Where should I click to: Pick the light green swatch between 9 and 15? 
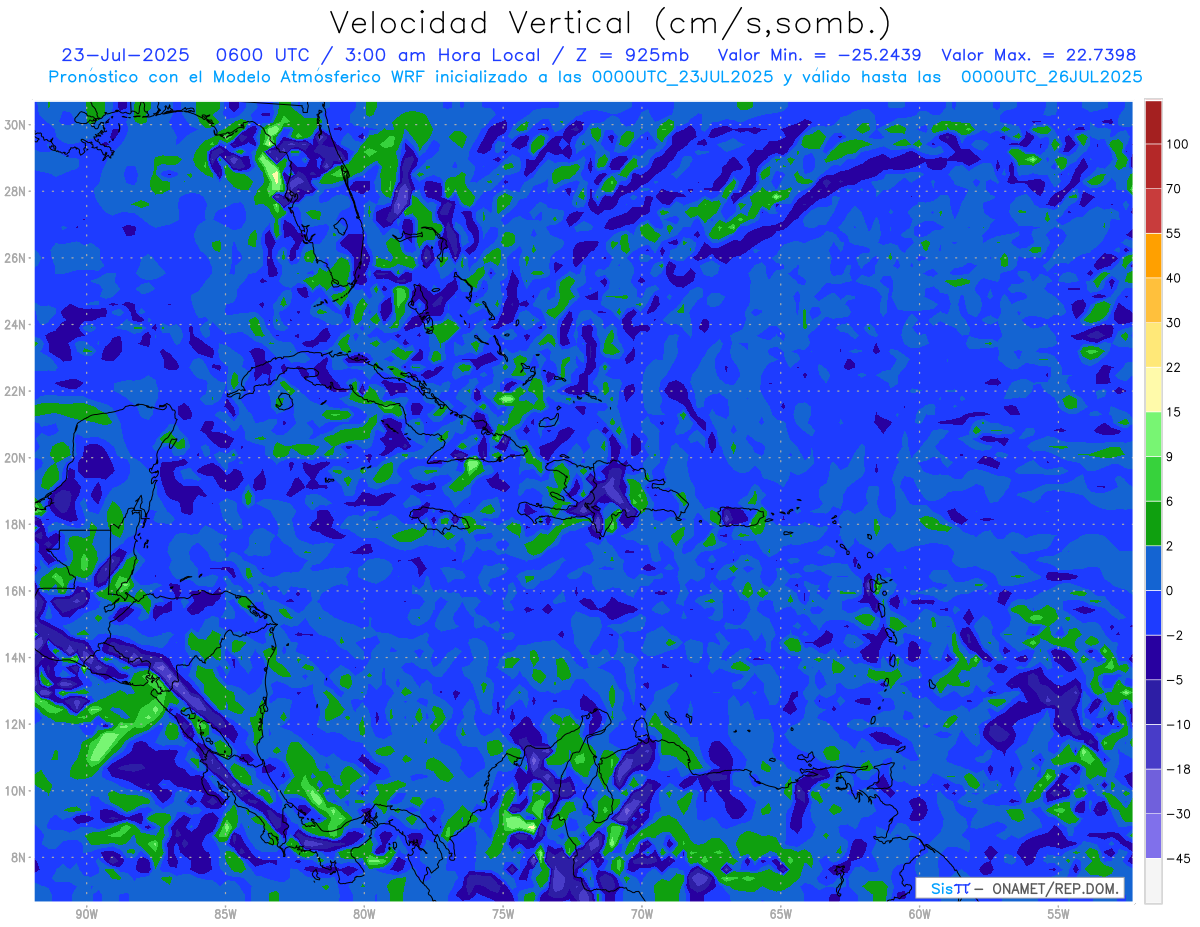[x=1153, y=434]
